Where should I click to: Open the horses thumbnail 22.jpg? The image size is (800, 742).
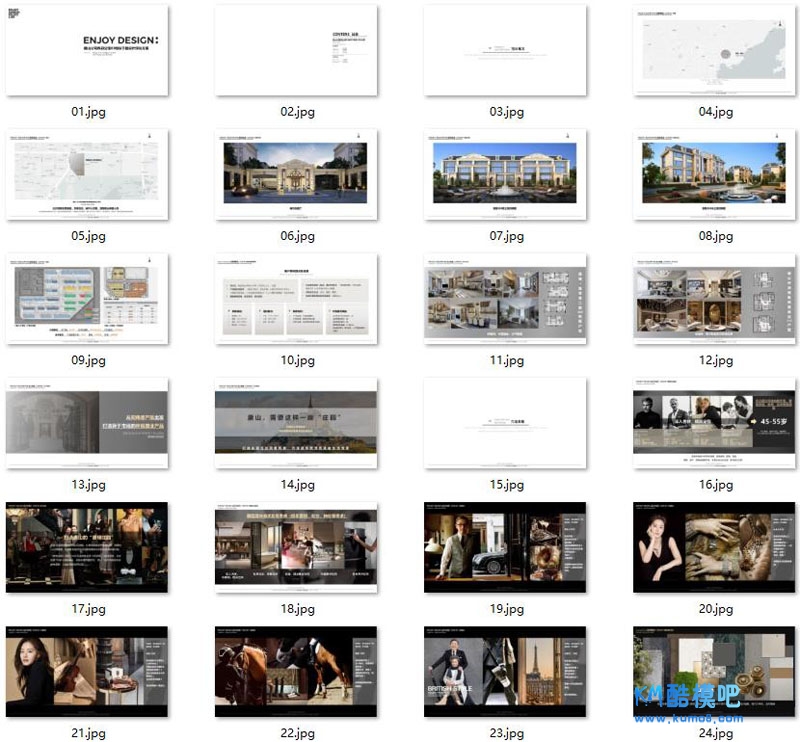pyautogui.click(x=296, y=671)
